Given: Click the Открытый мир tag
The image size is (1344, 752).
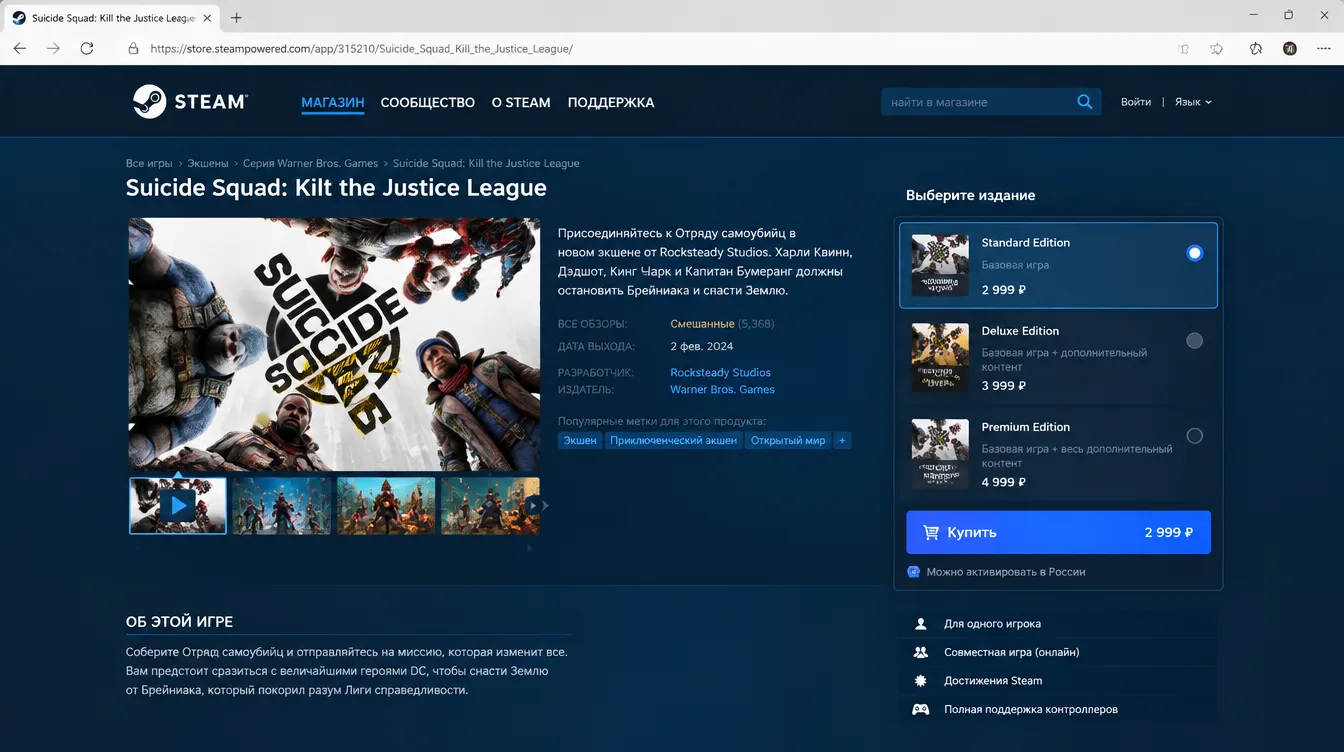Looking at the screenshot, I should (x=788, y=441).
